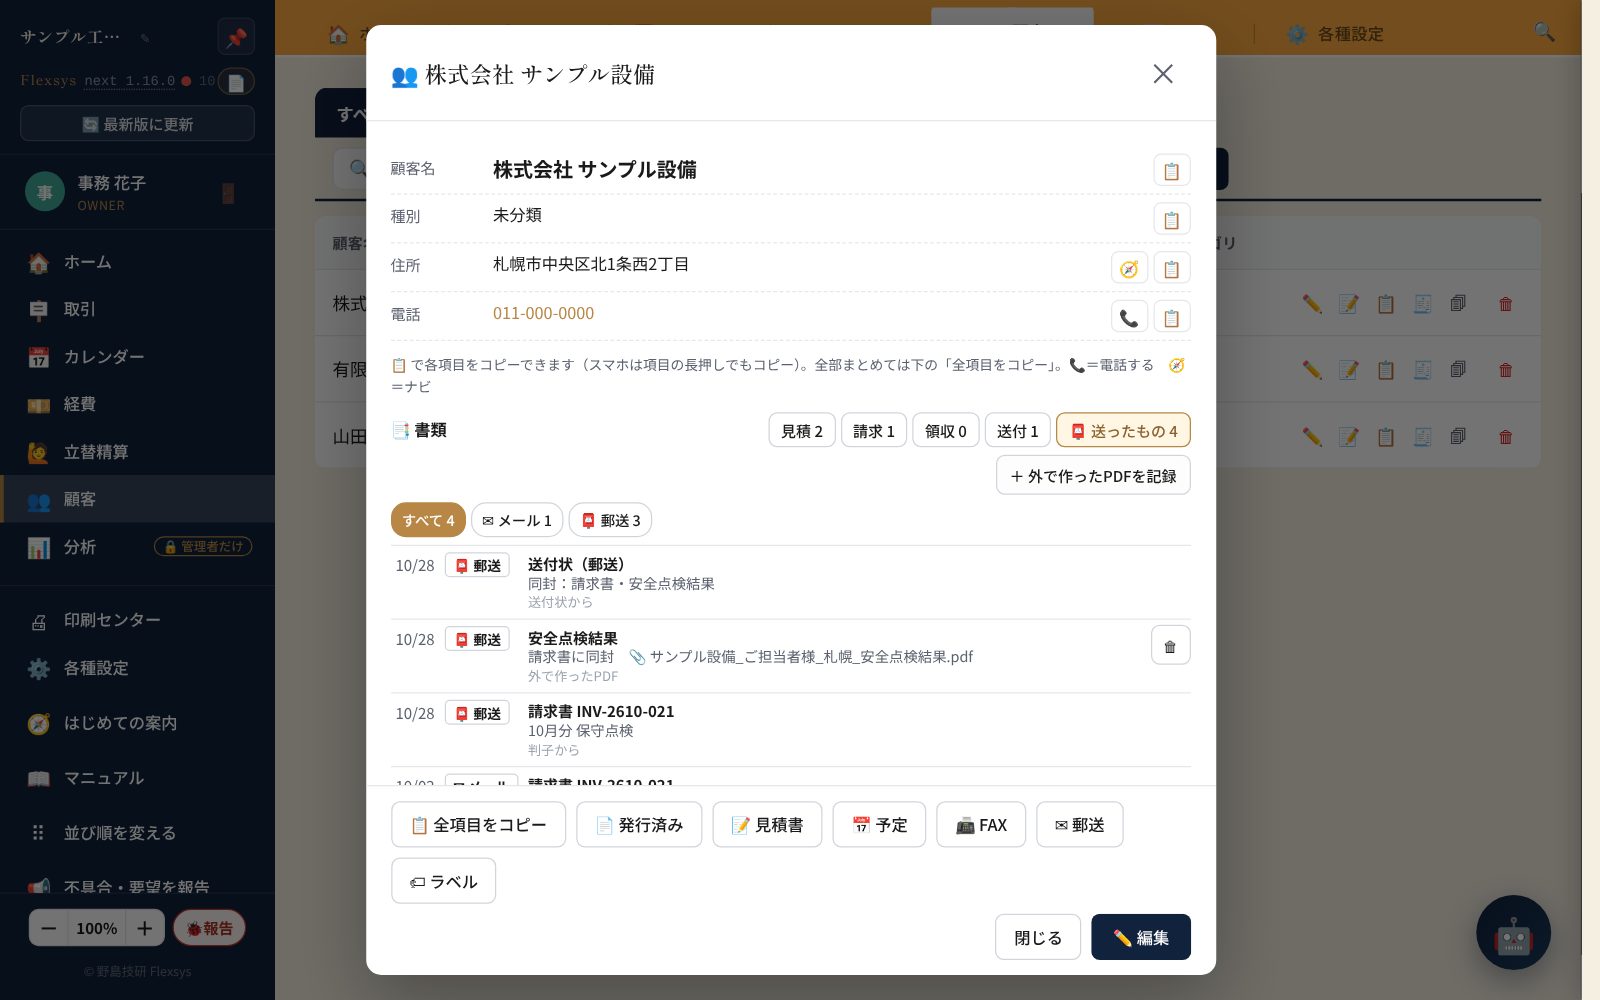The width and height of the screenshot is (1600, 1000).
Task: Click the 報告 bug report button
Action: 209,928
